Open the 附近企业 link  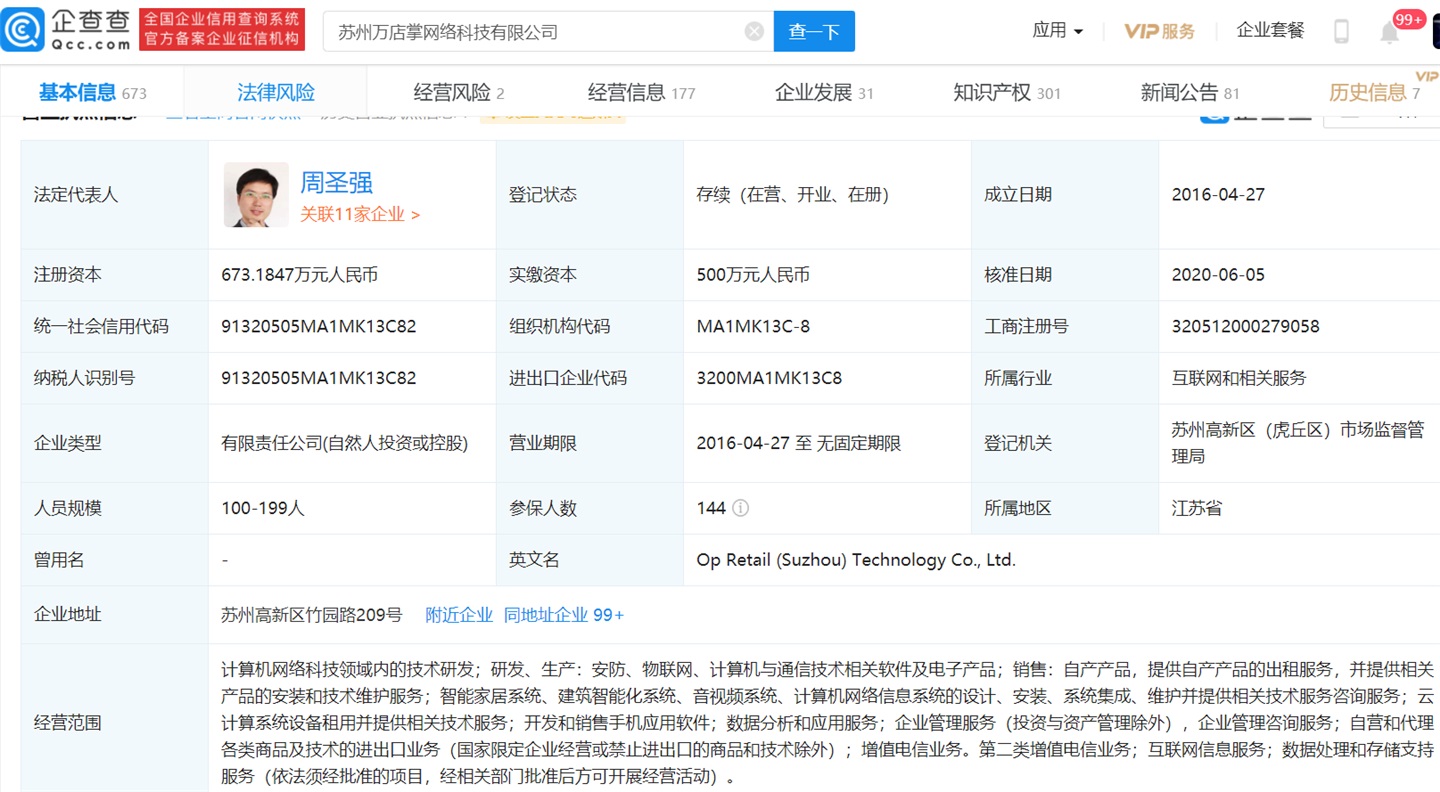[x=458, y=615]
